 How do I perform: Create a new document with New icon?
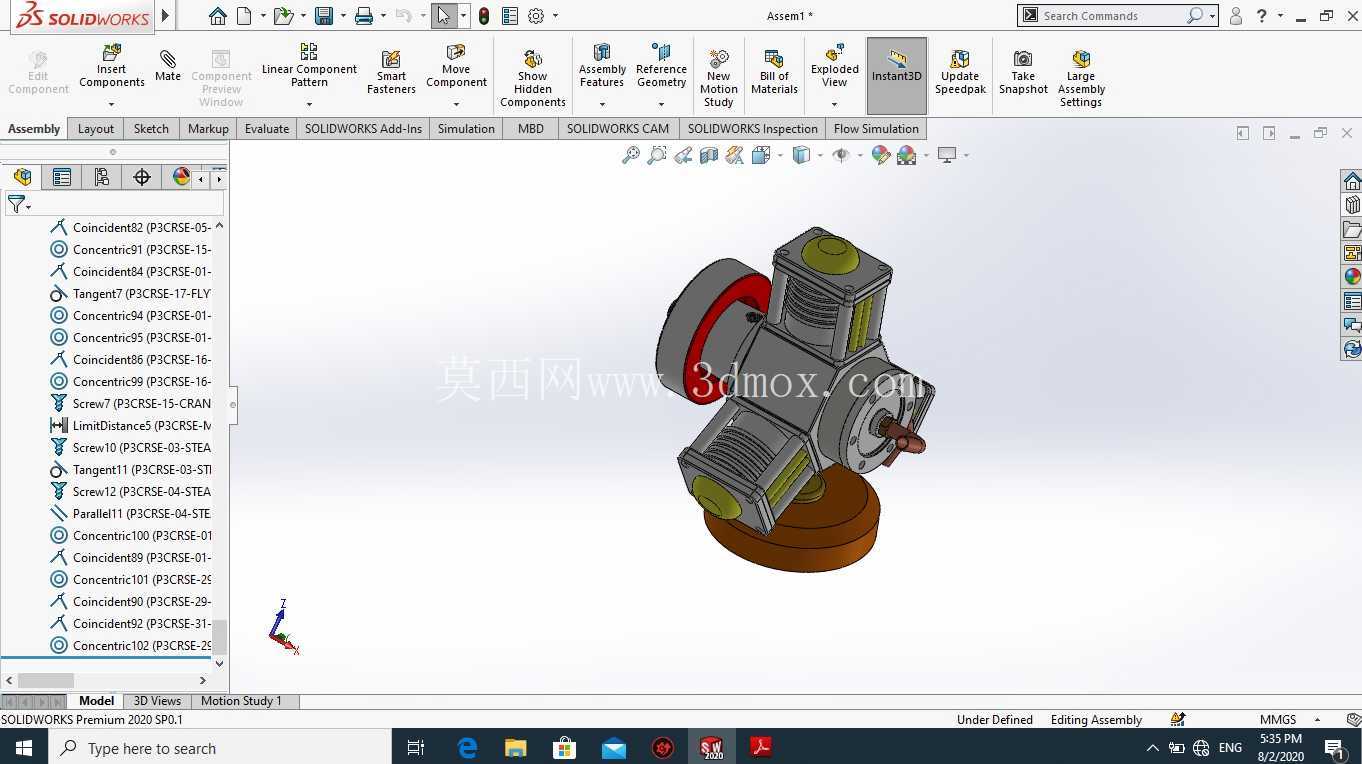coord(245,16)
